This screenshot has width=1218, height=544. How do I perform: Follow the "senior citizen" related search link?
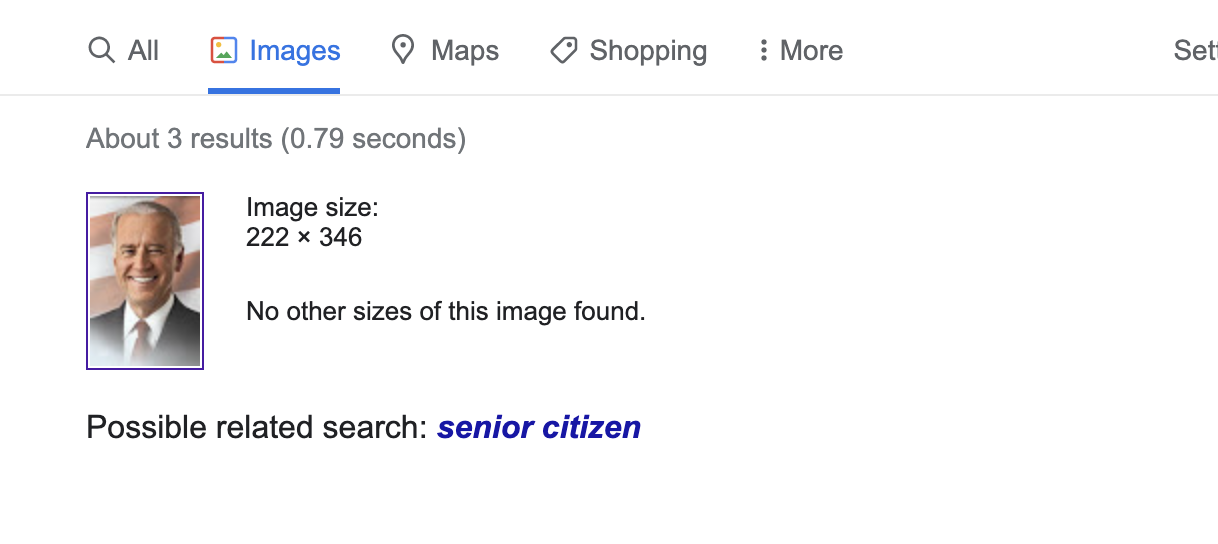click(x=539, y=428)
